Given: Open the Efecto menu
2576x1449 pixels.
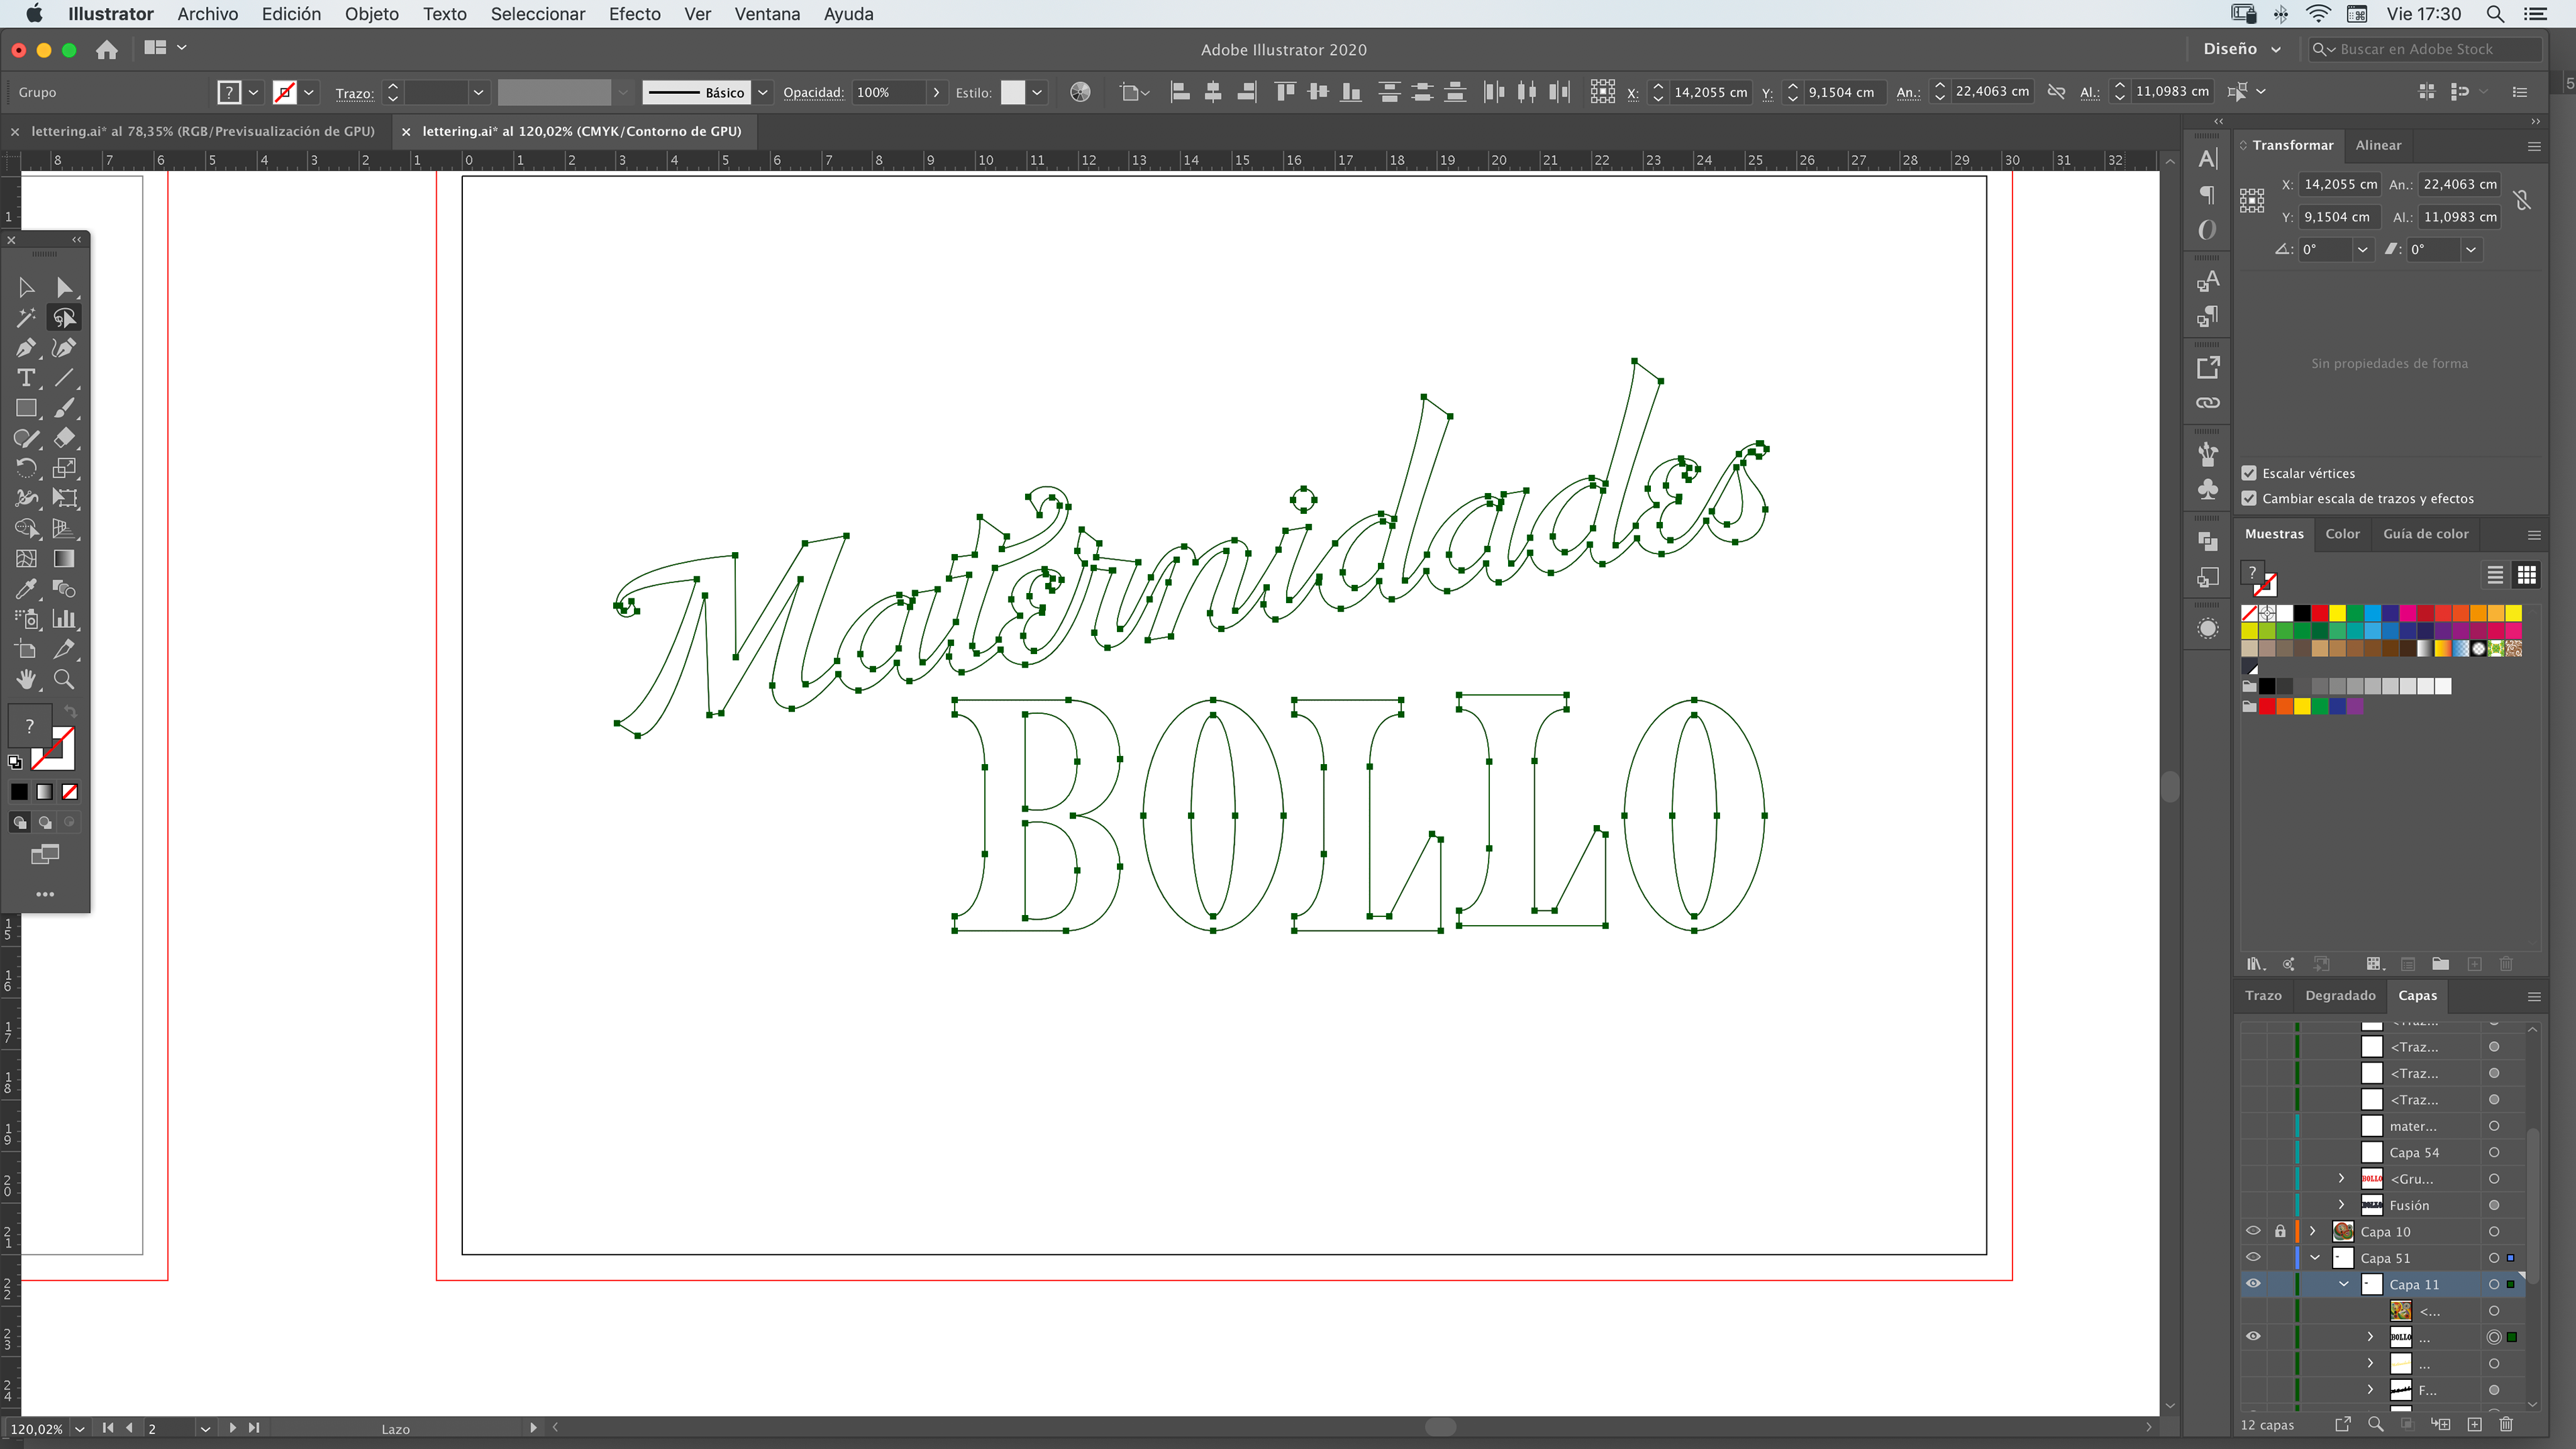Looking at the screenshot, I should pos(634,14).
